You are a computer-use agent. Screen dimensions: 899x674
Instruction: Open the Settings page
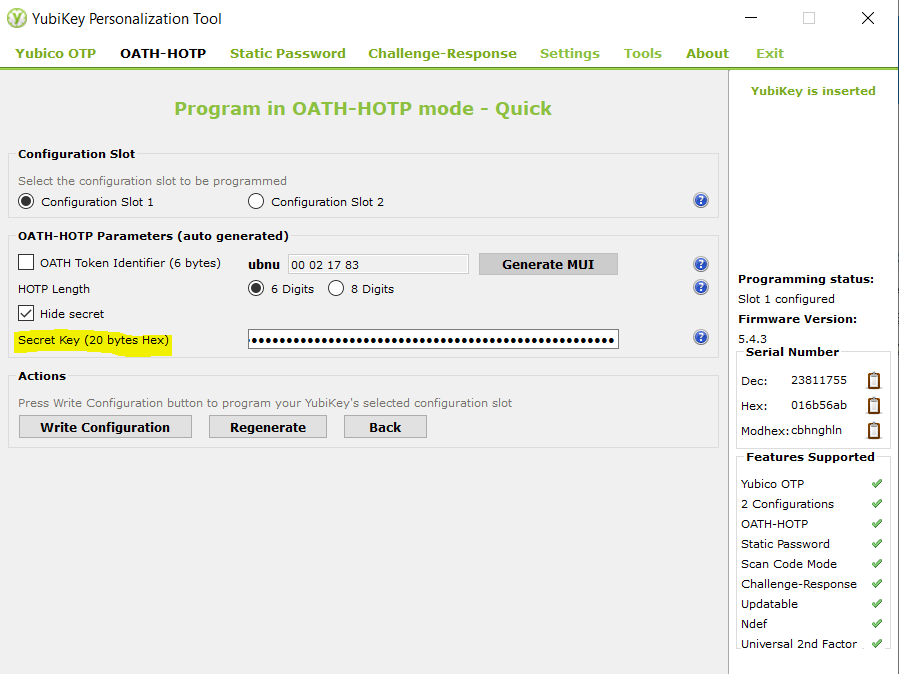(569, 53)
